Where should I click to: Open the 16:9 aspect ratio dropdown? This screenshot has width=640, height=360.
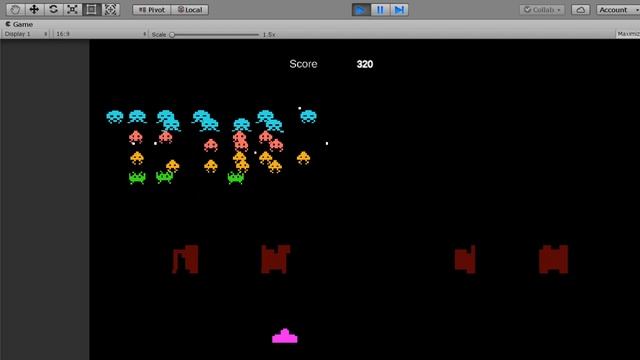100,34
